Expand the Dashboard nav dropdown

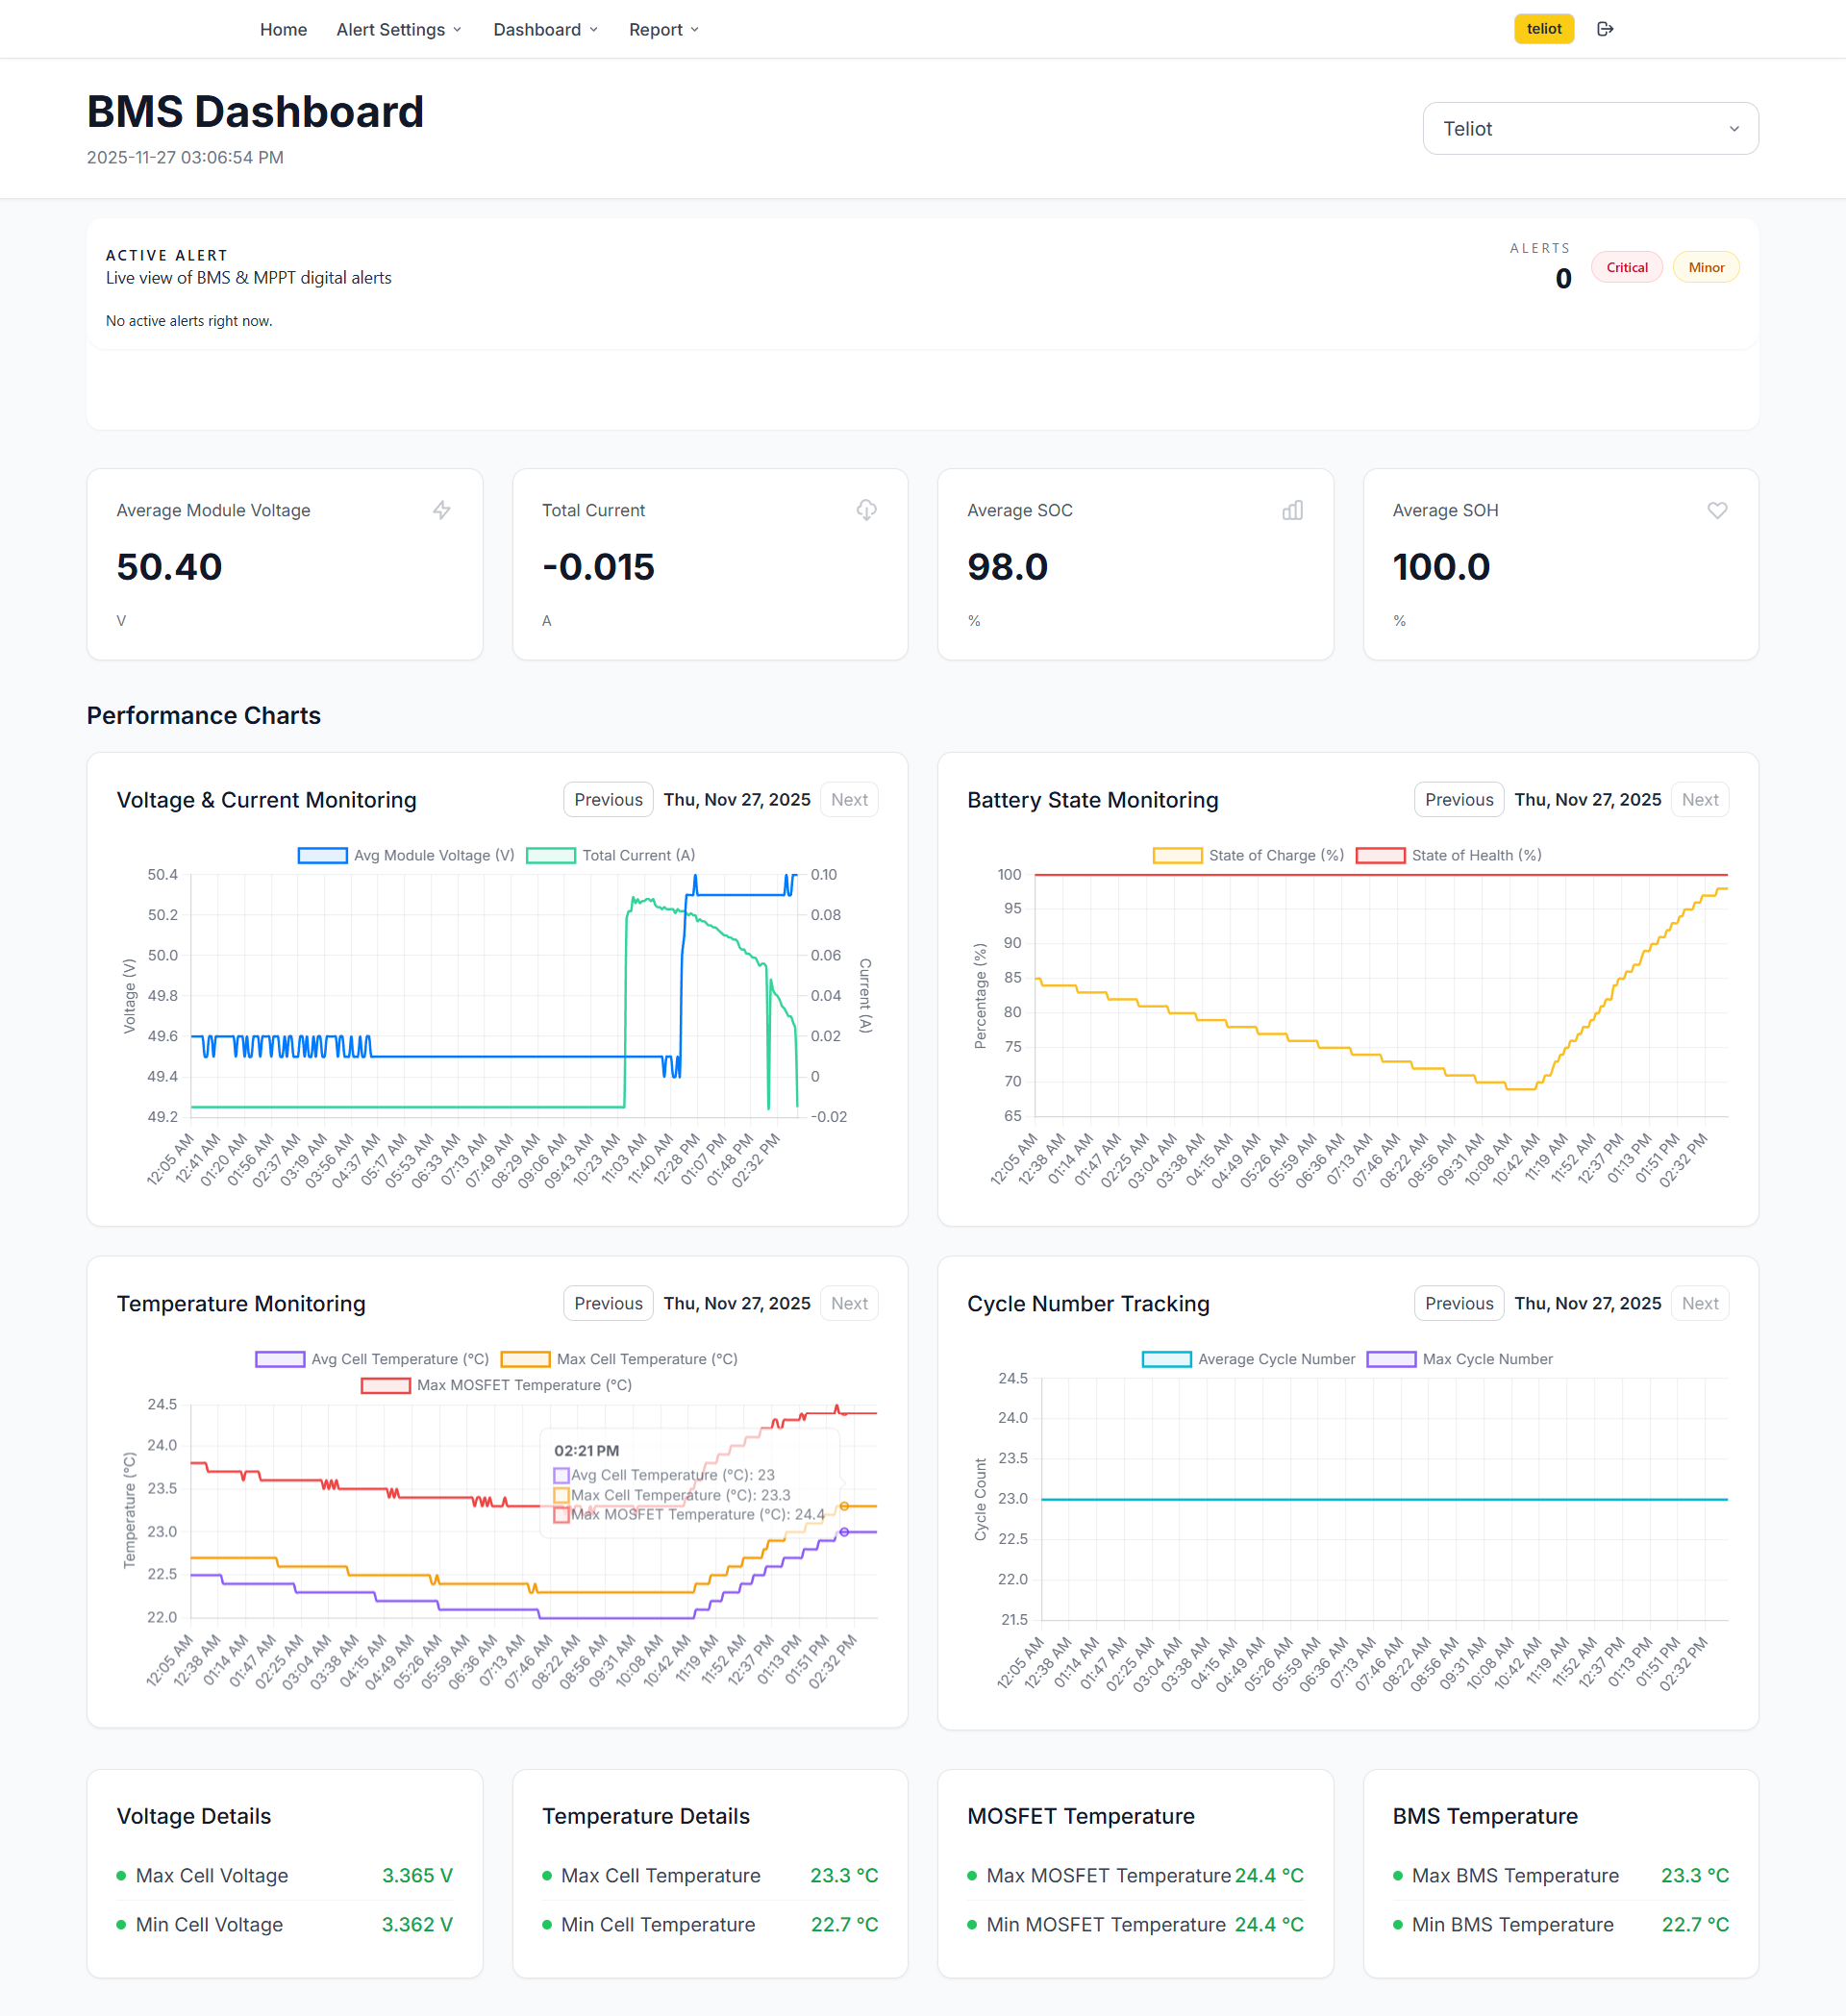click(545, 30)
